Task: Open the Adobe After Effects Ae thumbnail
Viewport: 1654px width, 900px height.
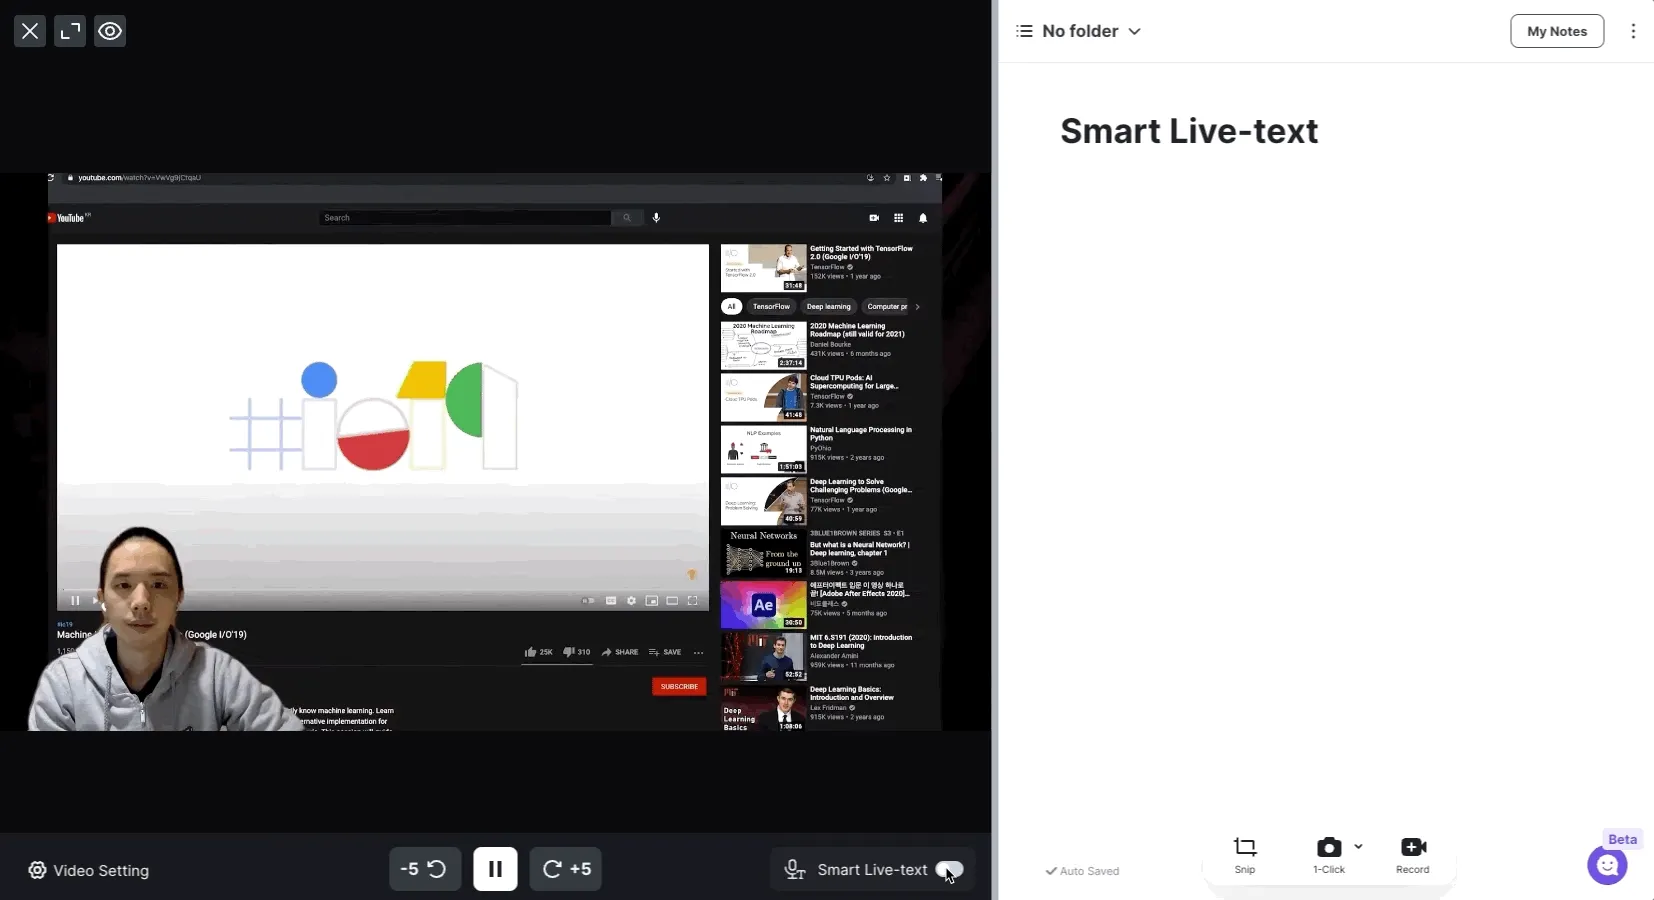Action: coord(763,605)
